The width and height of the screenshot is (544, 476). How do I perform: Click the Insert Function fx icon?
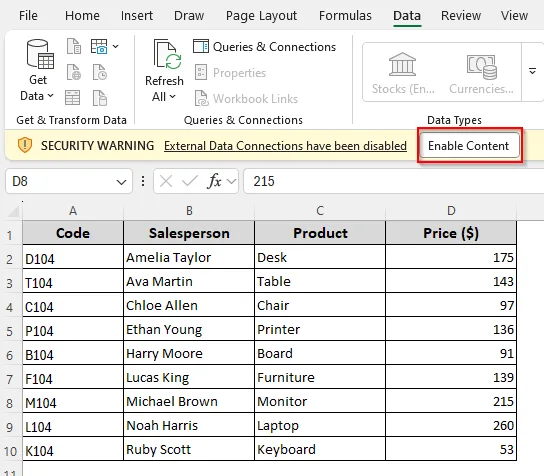(214, 181)
